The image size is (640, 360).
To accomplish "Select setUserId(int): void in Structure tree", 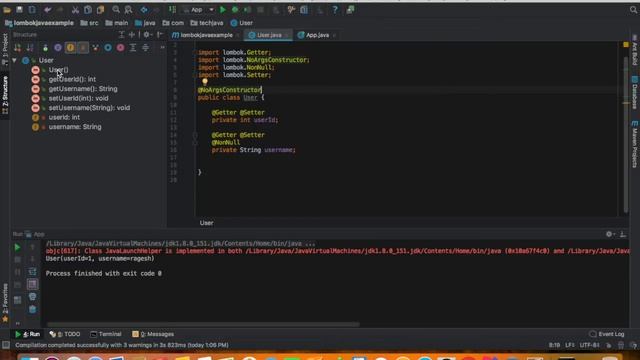I will (78, 98).
